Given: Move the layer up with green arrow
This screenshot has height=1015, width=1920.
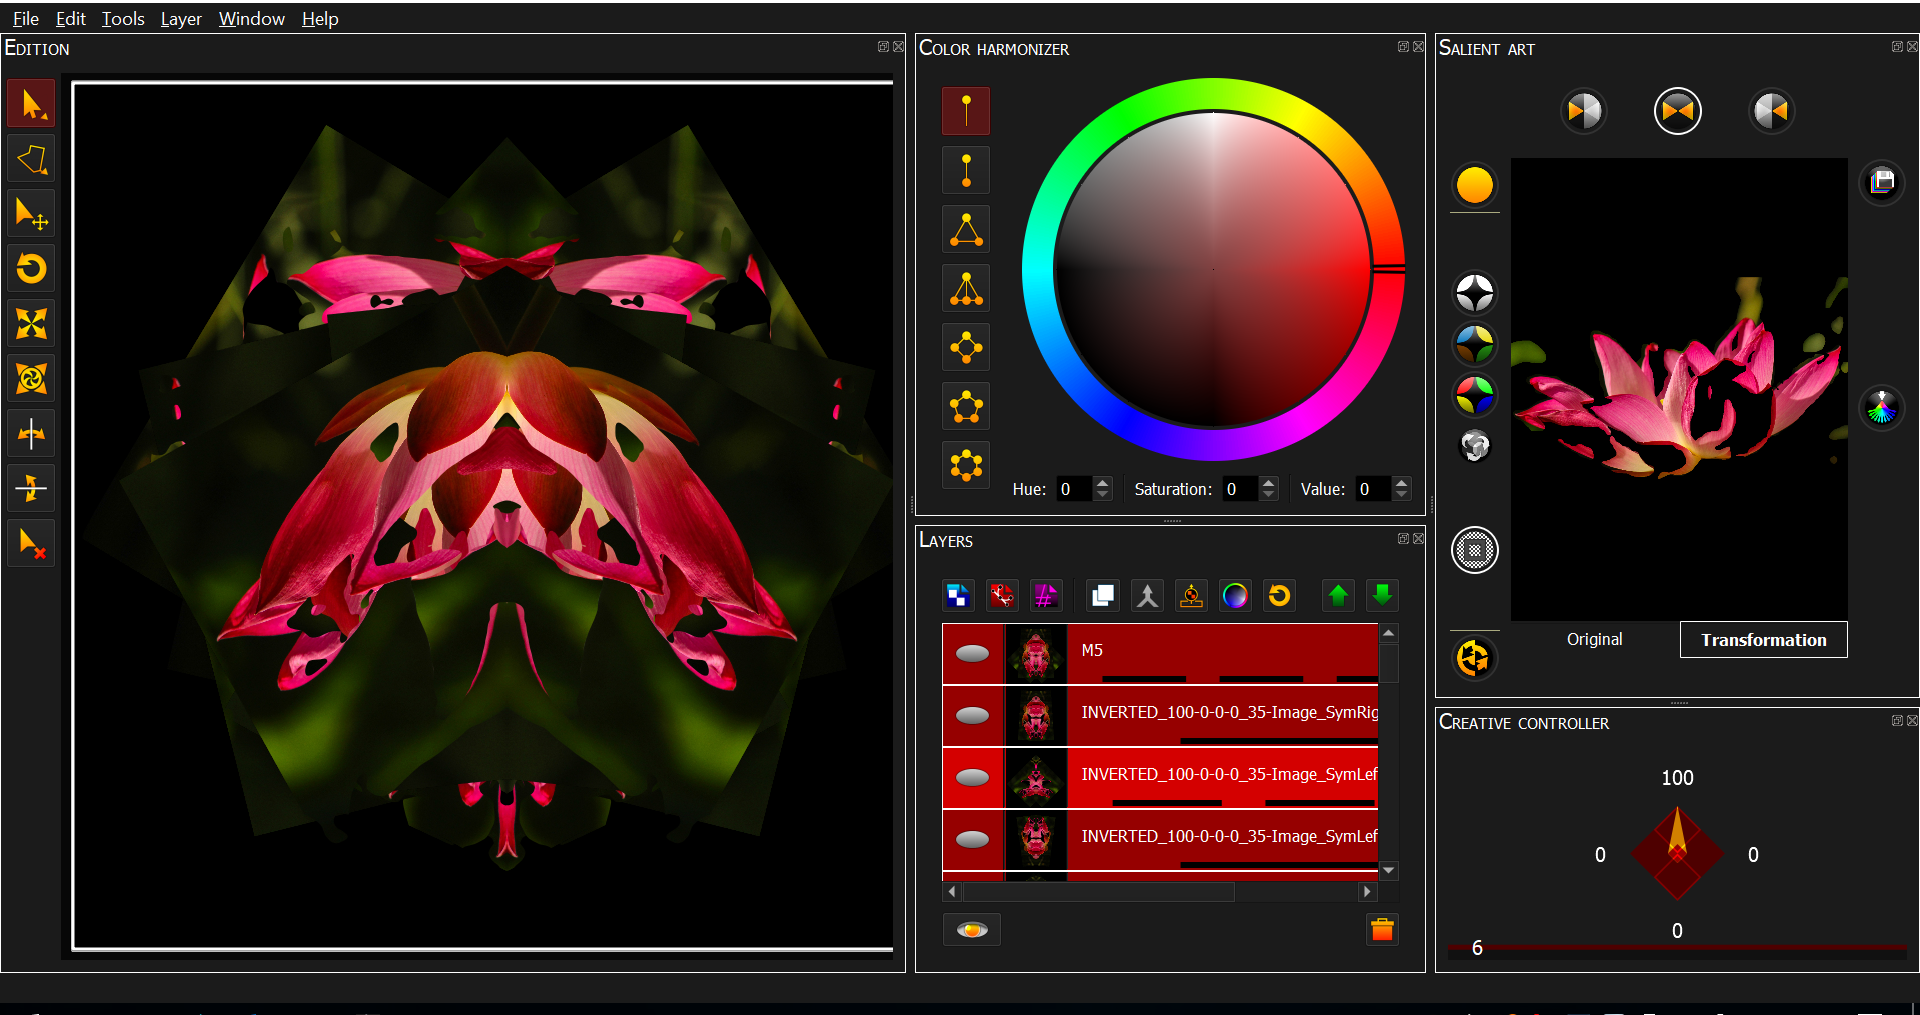Looking at the screenshot, I should pyautogui.click(x=1338, y=596).
